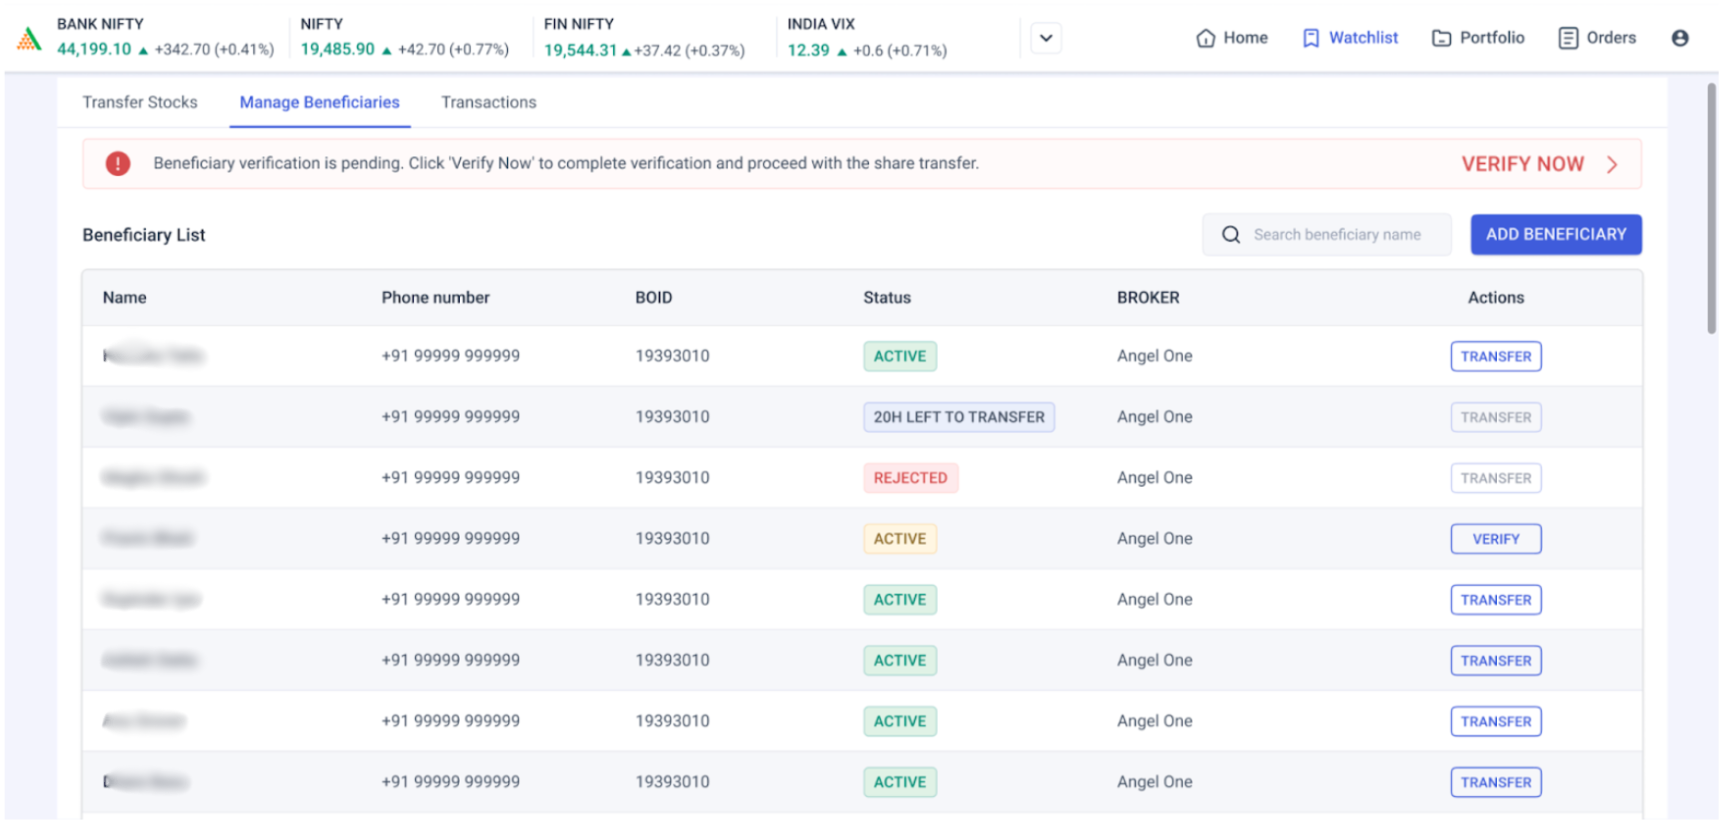
Task: Click the search magnifier icon
Action: click(1231, 234)
